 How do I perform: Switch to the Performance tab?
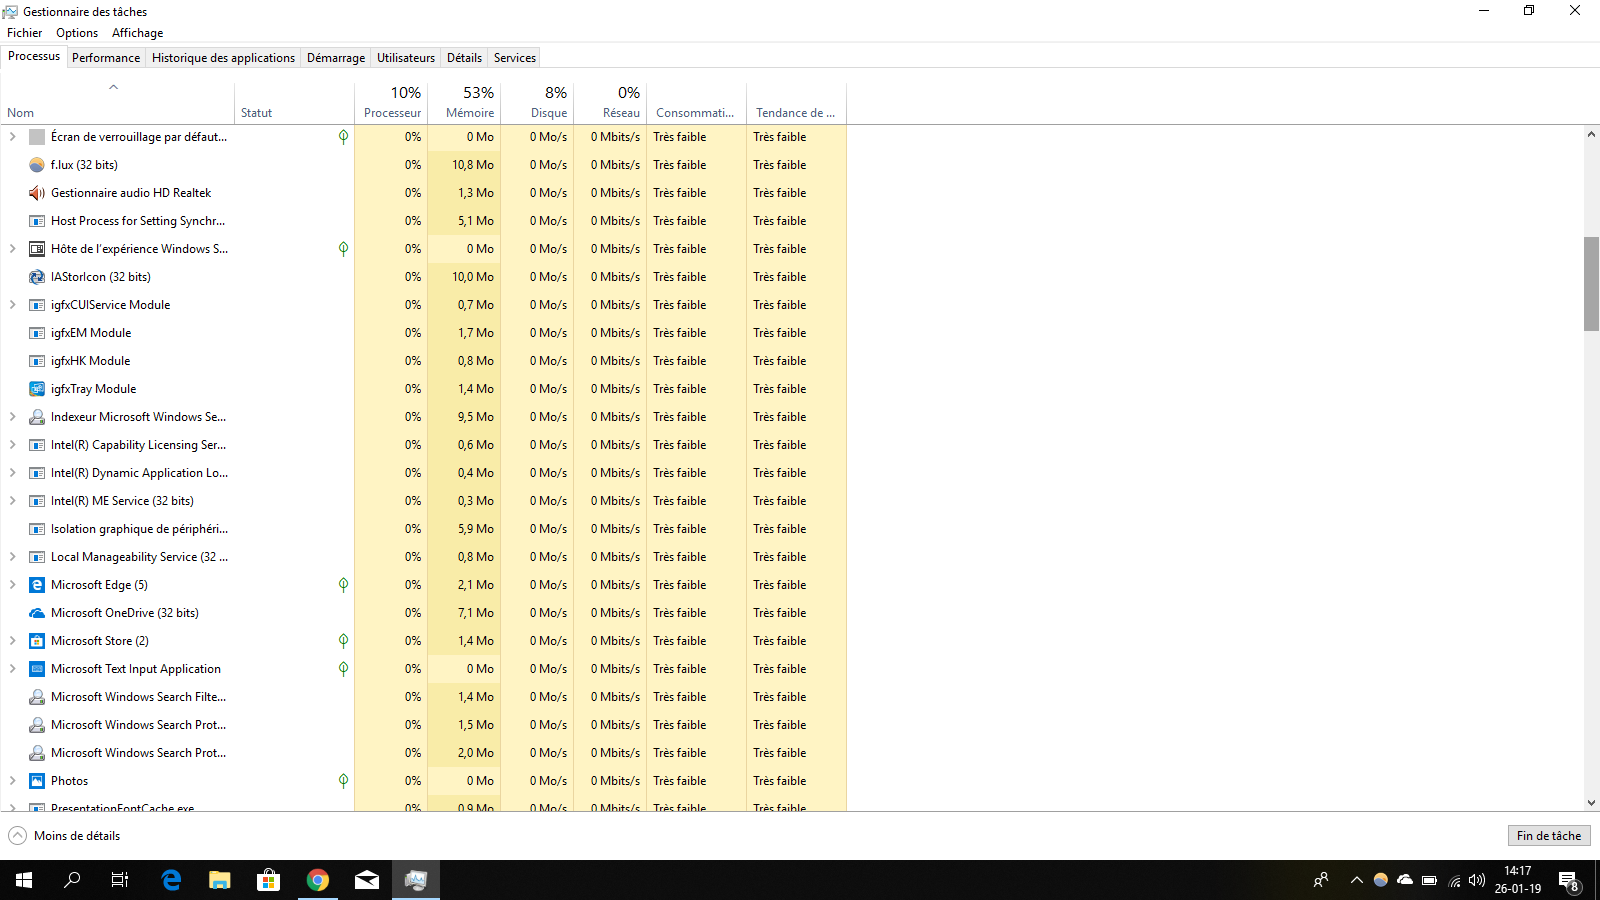(x=106, y=58)
